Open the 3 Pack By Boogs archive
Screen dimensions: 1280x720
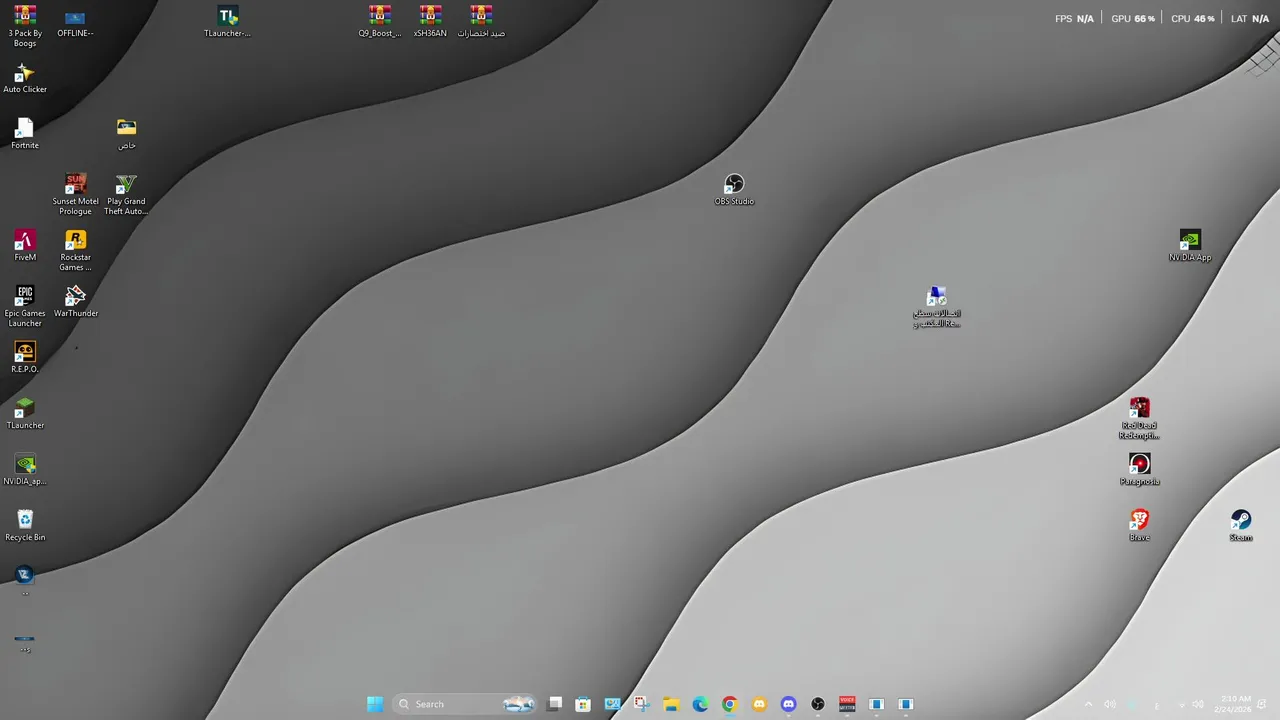tap(25, 26)
